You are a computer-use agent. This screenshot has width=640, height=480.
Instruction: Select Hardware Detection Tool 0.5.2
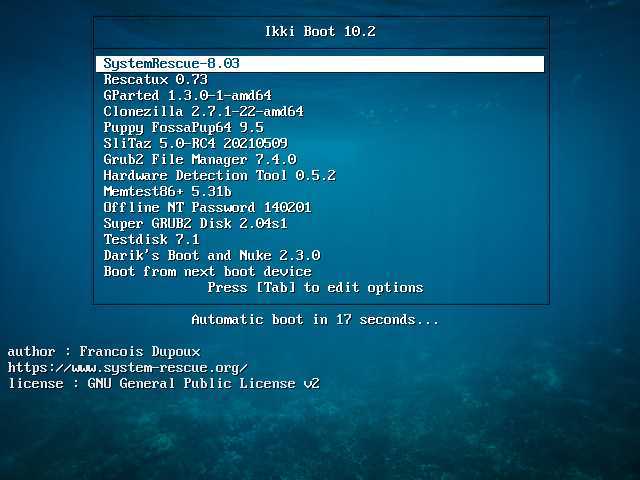point(220,176)
